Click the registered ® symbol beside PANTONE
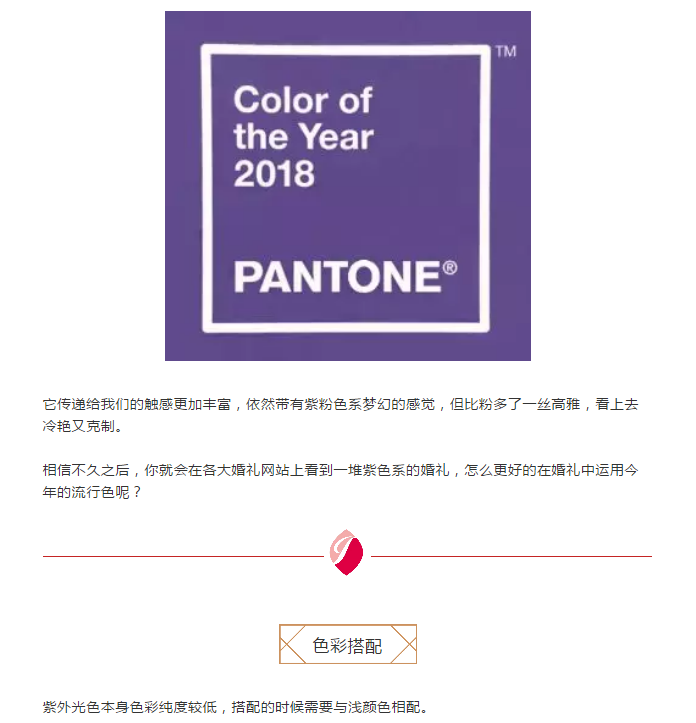This screenshot has width=696, height=723. [450, 268]
